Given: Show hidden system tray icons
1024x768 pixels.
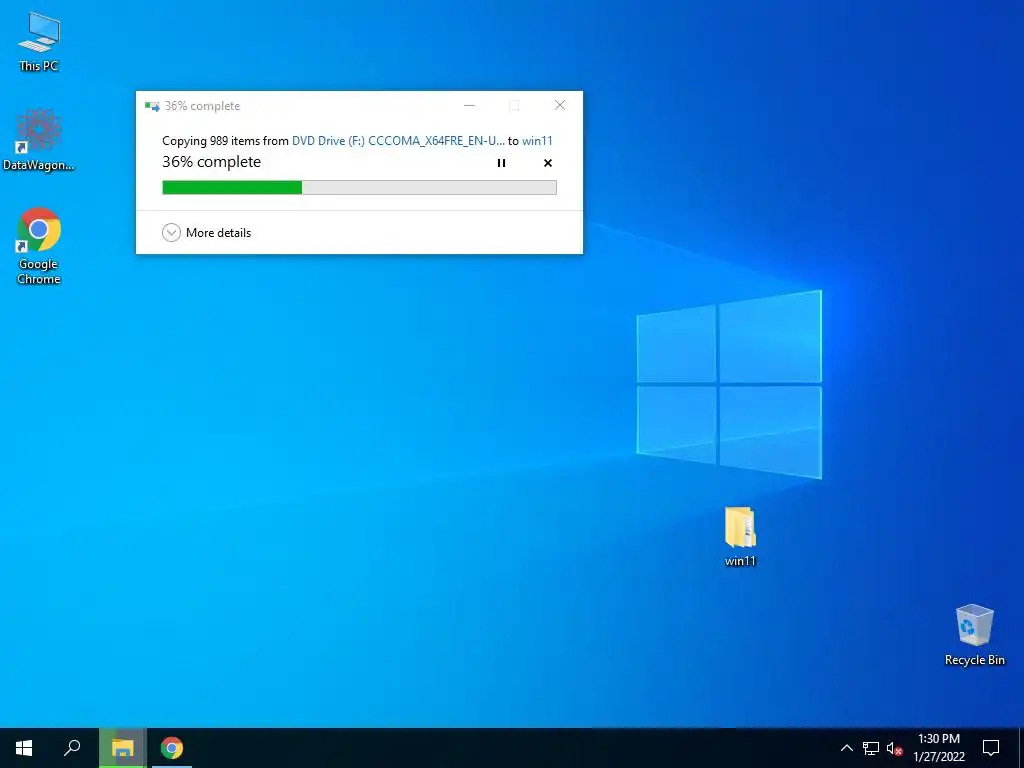Looking at the screenshot, I should [846, 748].
